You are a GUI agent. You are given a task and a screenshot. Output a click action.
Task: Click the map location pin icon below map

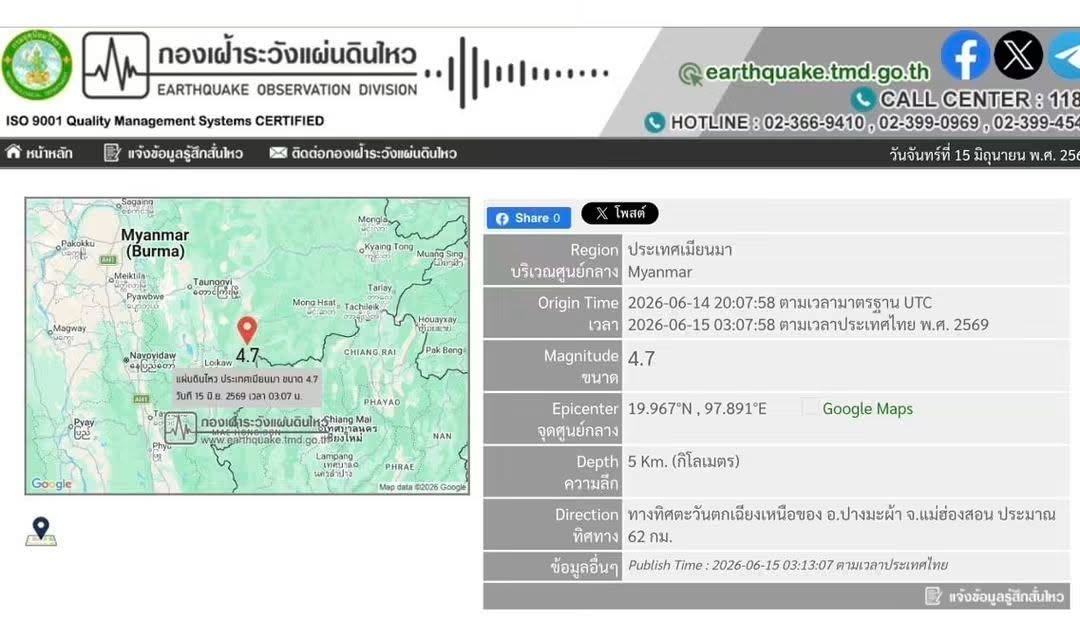[41, 531]
